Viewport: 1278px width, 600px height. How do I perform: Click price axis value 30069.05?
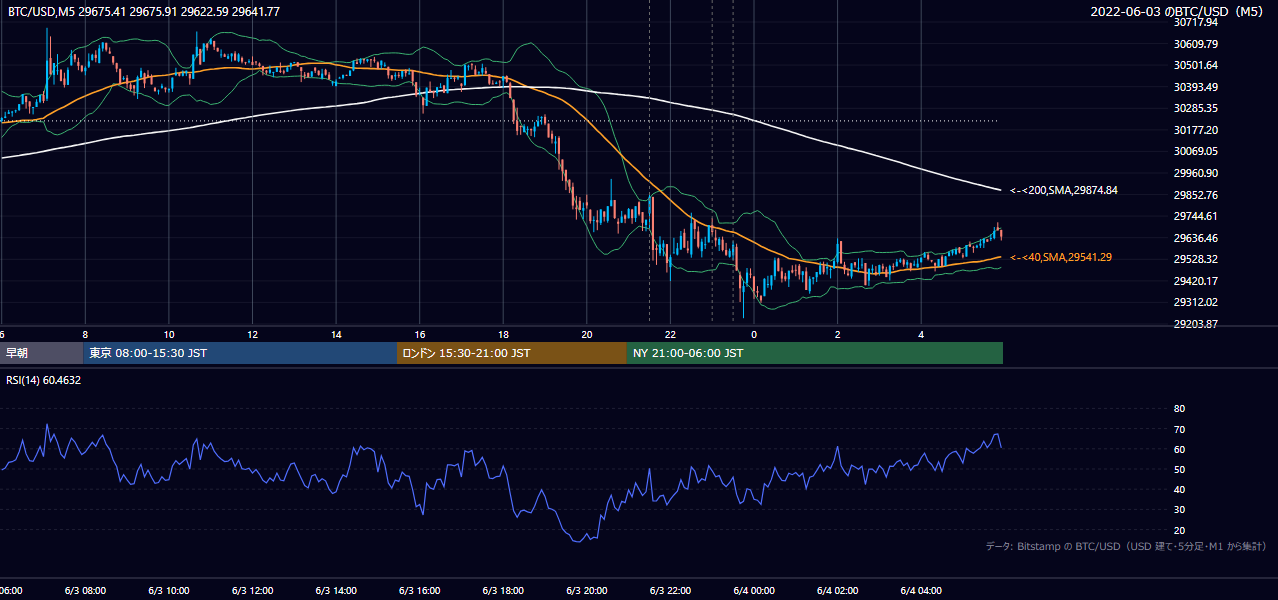click(1195, 151)
